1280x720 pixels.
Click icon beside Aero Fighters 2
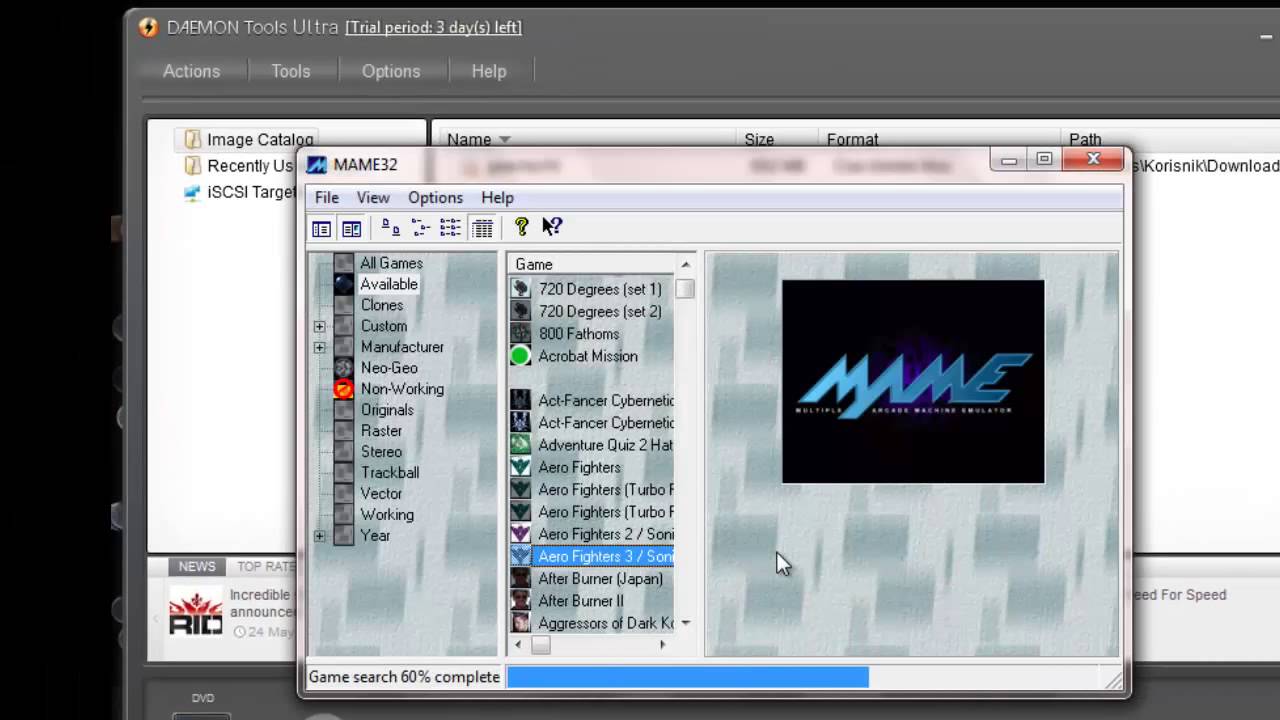520,534
